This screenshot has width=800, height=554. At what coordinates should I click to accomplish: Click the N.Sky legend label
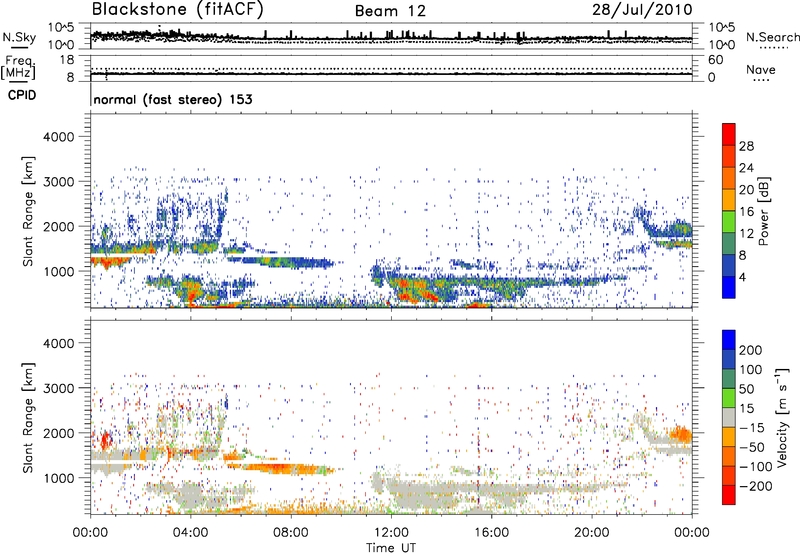coord(19,37)
